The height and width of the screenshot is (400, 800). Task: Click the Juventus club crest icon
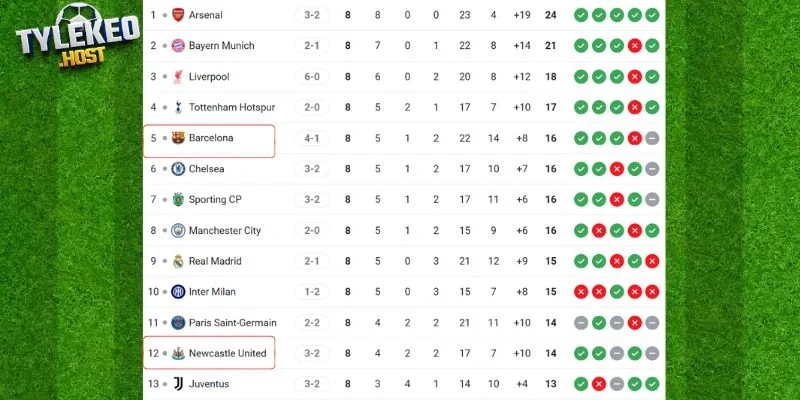[x=178, y=384]
